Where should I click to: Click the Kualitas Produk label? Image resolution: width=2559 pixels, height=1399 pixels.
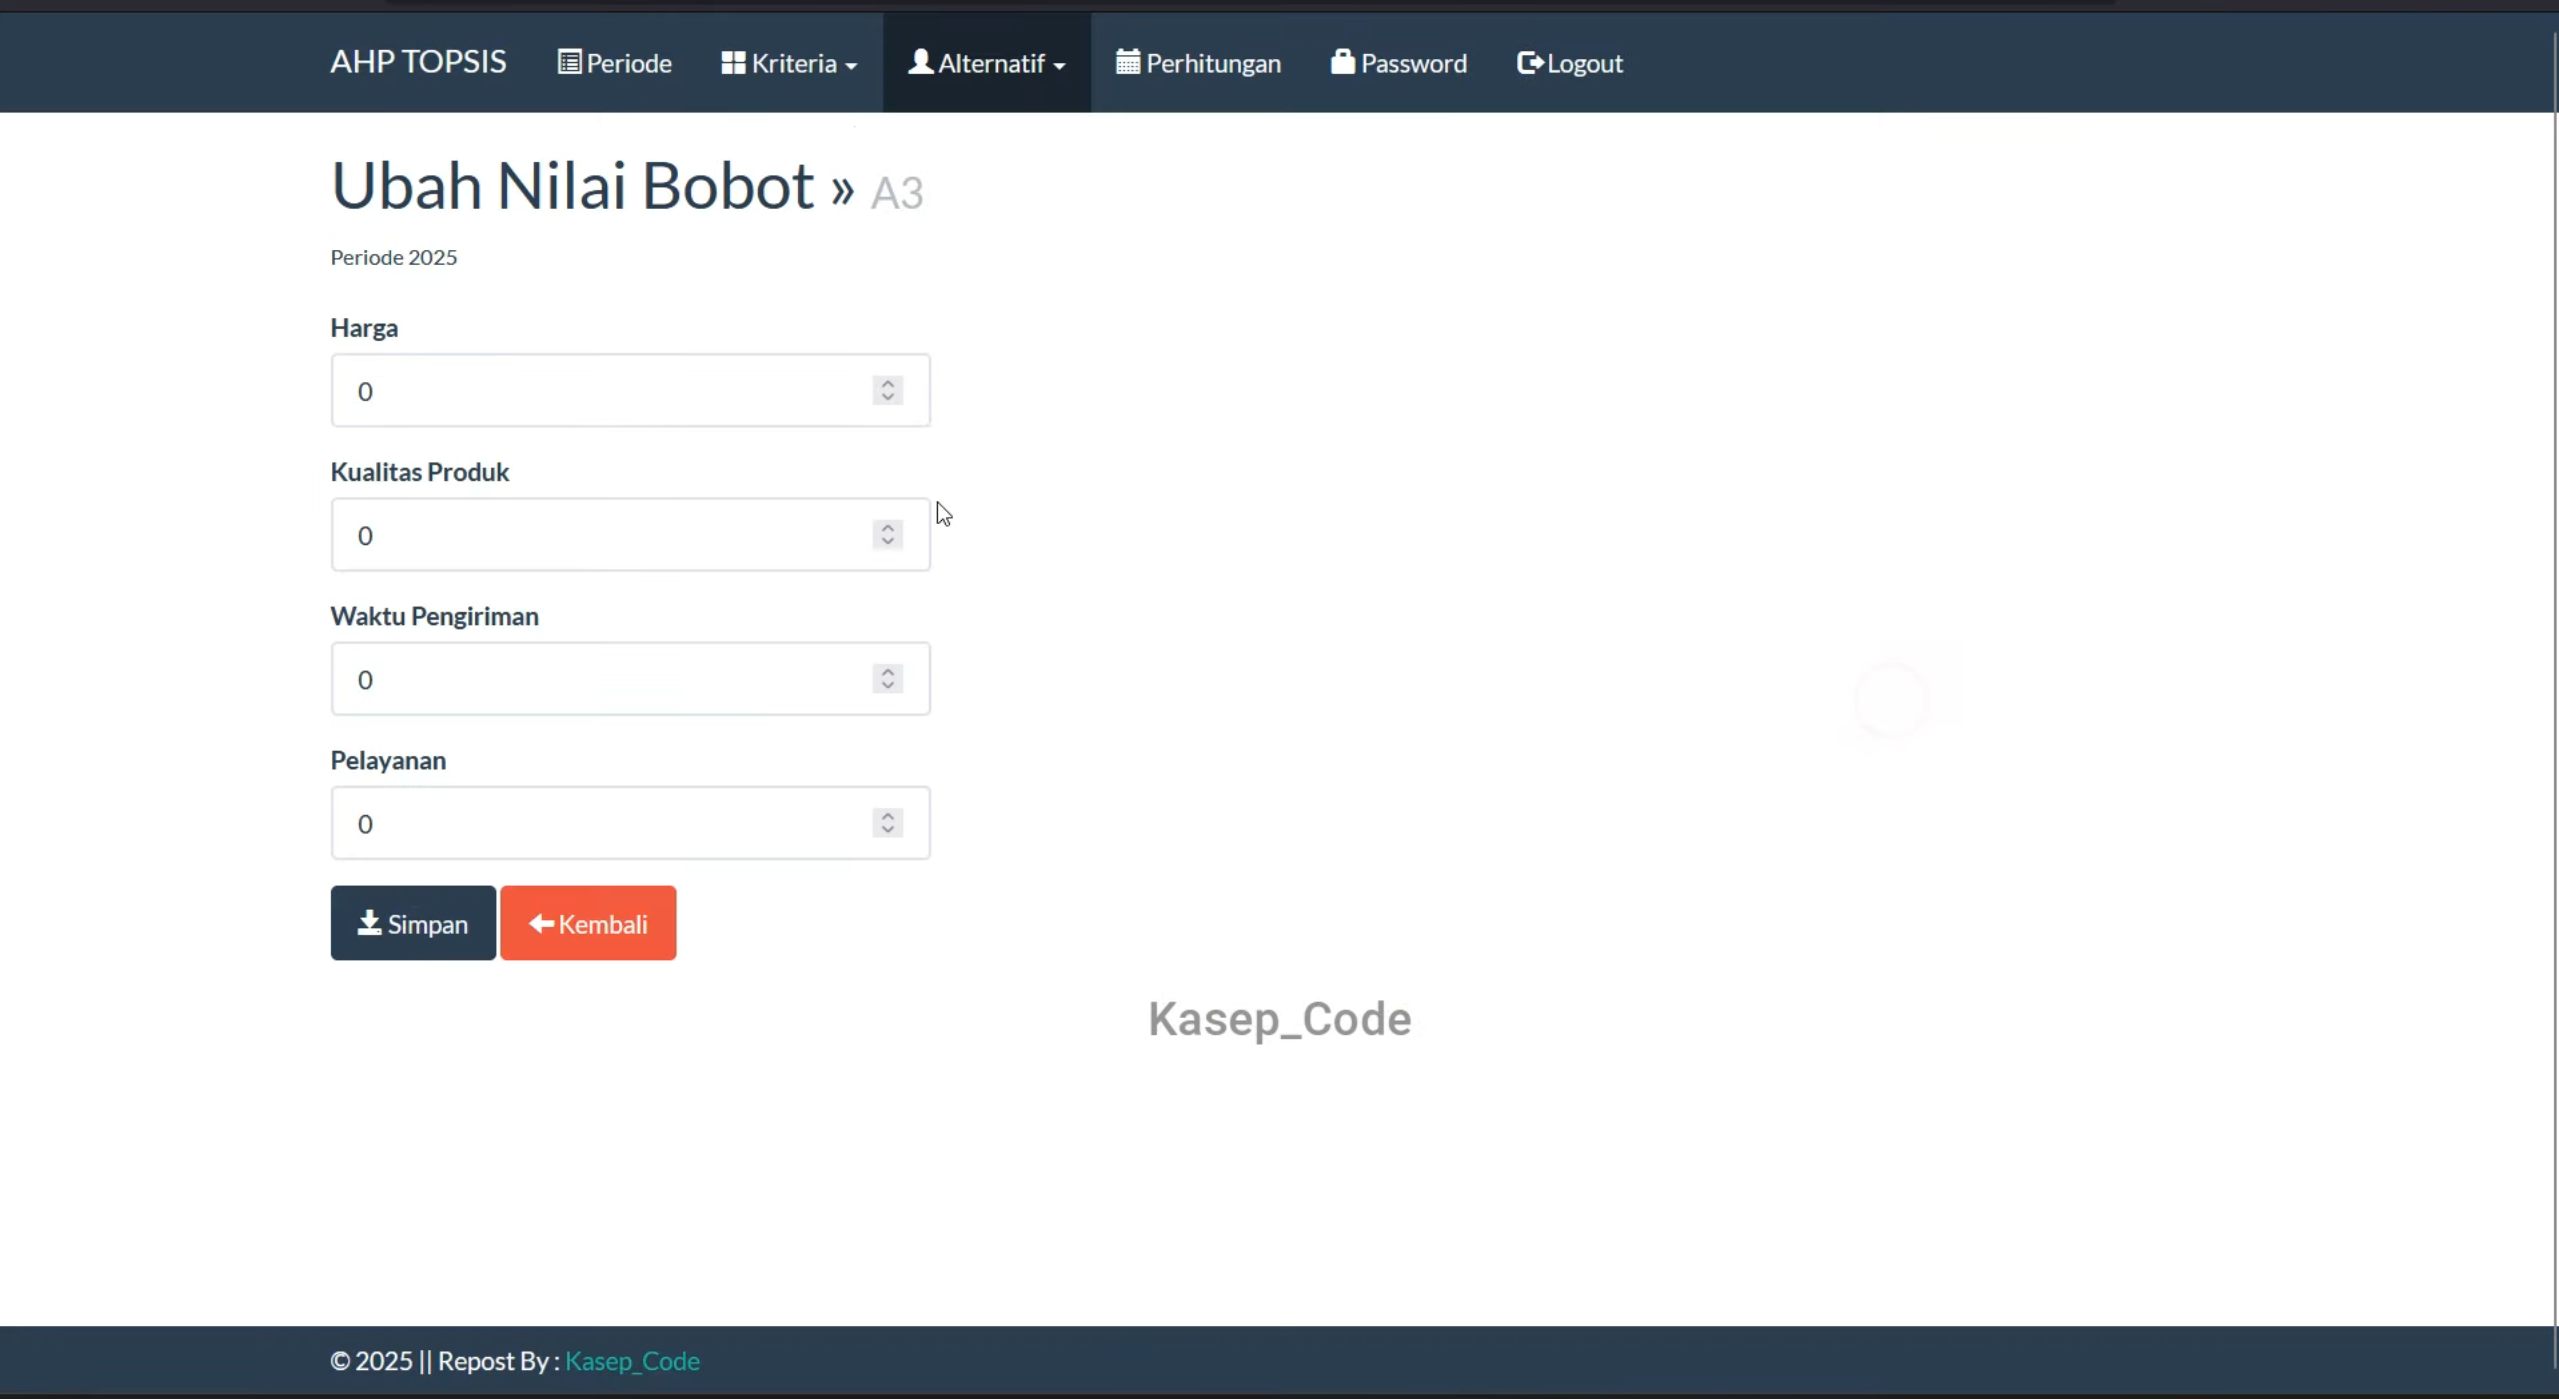420,472
